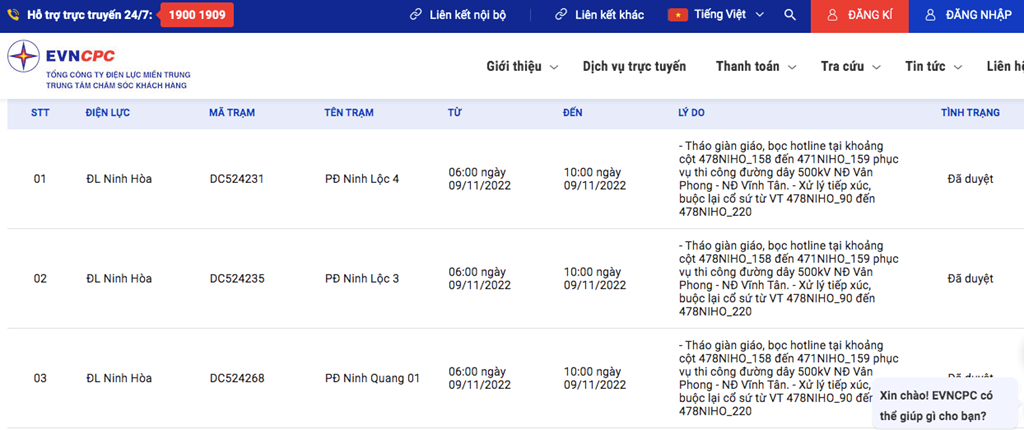Click the user icon on ĐĂNG NHẬP
Image resolution: width=1024 pixels, height=430 pixels.
[930, 16]
